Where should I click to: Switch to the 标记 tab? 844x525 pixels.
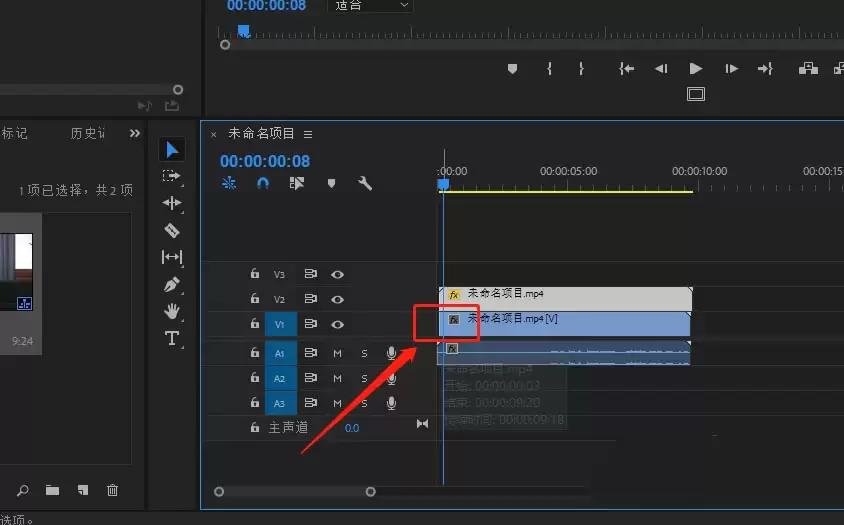(x=14, y=133)
